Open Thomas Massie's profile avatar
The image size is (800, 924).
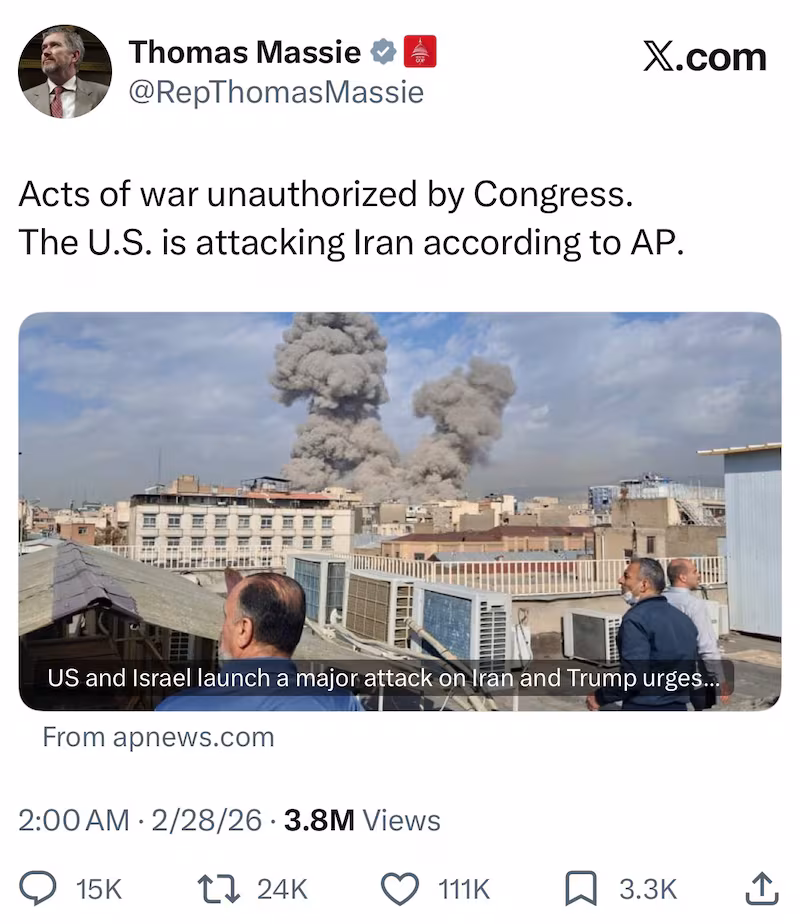pyautogui.click(x=63, y=70)
